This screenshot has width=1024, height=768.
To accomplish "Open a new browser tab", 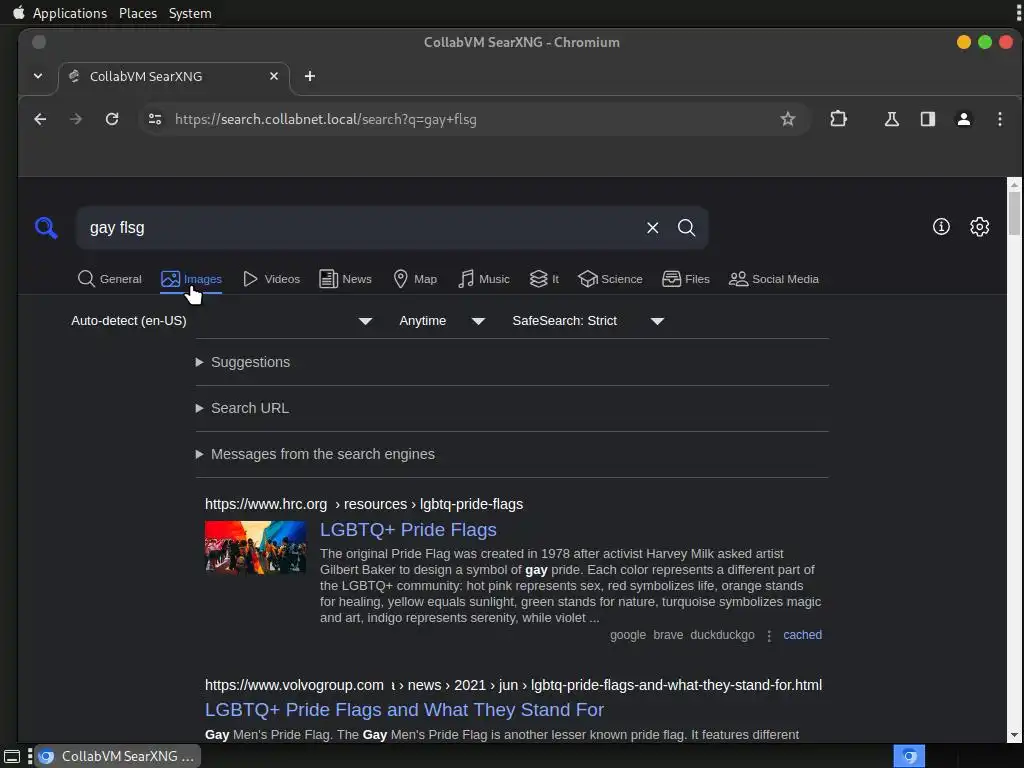I will tap(310, 76).
